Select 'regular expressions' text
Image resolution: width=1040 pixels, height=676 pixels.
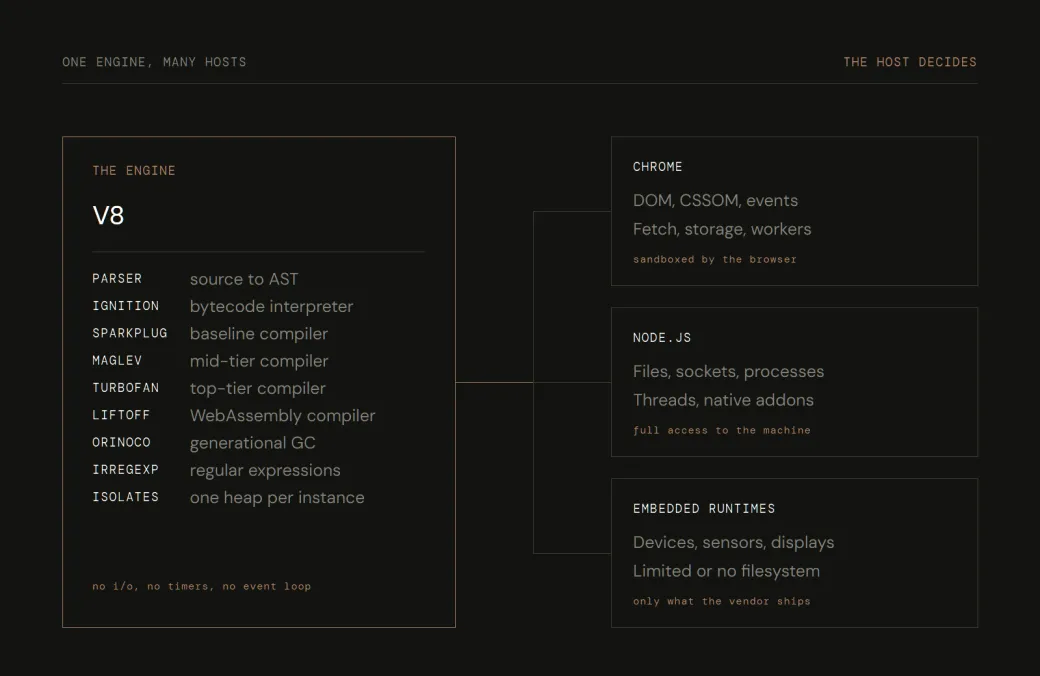[265, 470]
